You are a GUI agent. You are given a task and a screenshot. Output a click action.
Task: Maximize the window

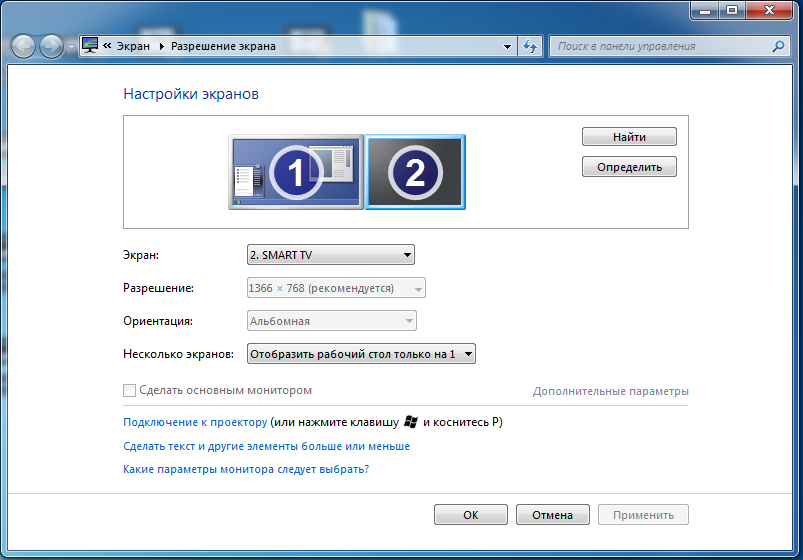pyautogui.click(x=732, y=11)
